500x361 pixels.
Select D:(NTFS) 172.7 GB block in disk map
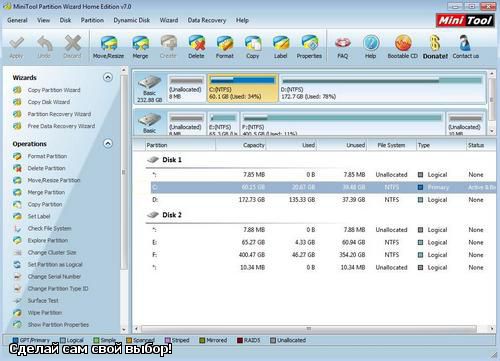382,88
